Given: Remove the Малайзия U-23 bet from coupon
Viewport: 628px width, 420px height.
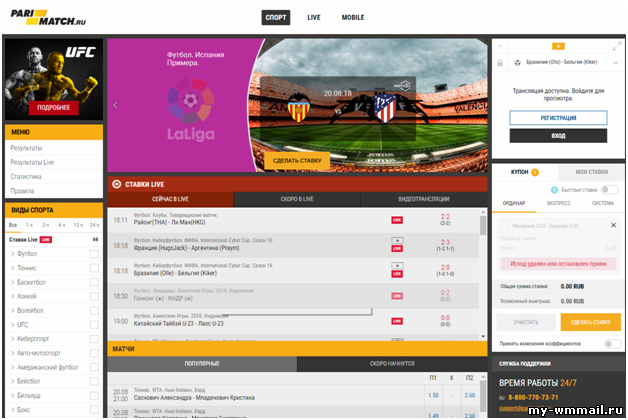Looking at the screenshot, I should coord(613,225).
